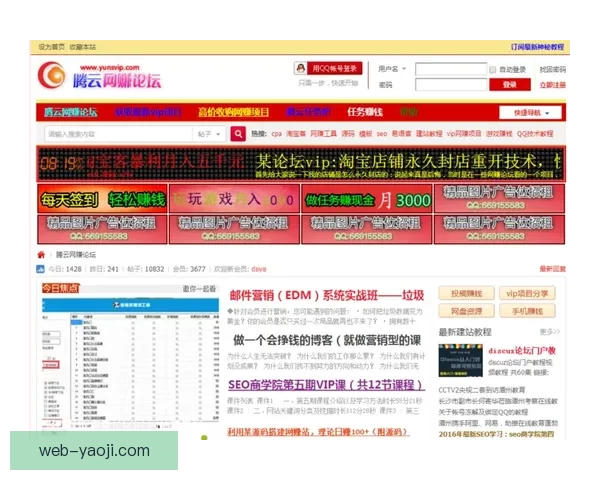This screenshot has width=600, height=480.
Task: Click hot search keyword seo
Action: [x=382, y=134]
